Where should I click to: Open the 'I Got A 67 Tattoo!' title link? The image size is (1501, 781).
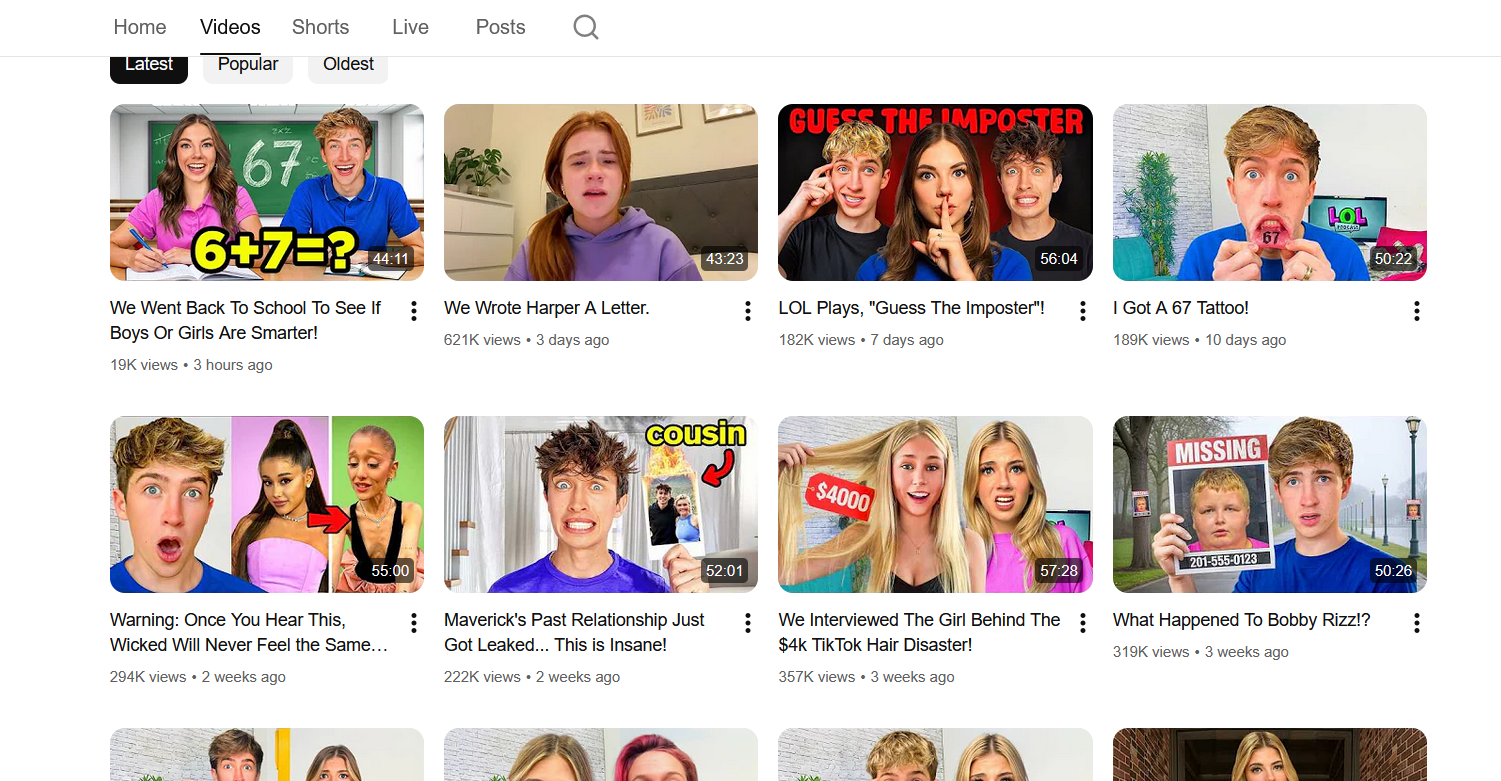(x=1181, y=308)
